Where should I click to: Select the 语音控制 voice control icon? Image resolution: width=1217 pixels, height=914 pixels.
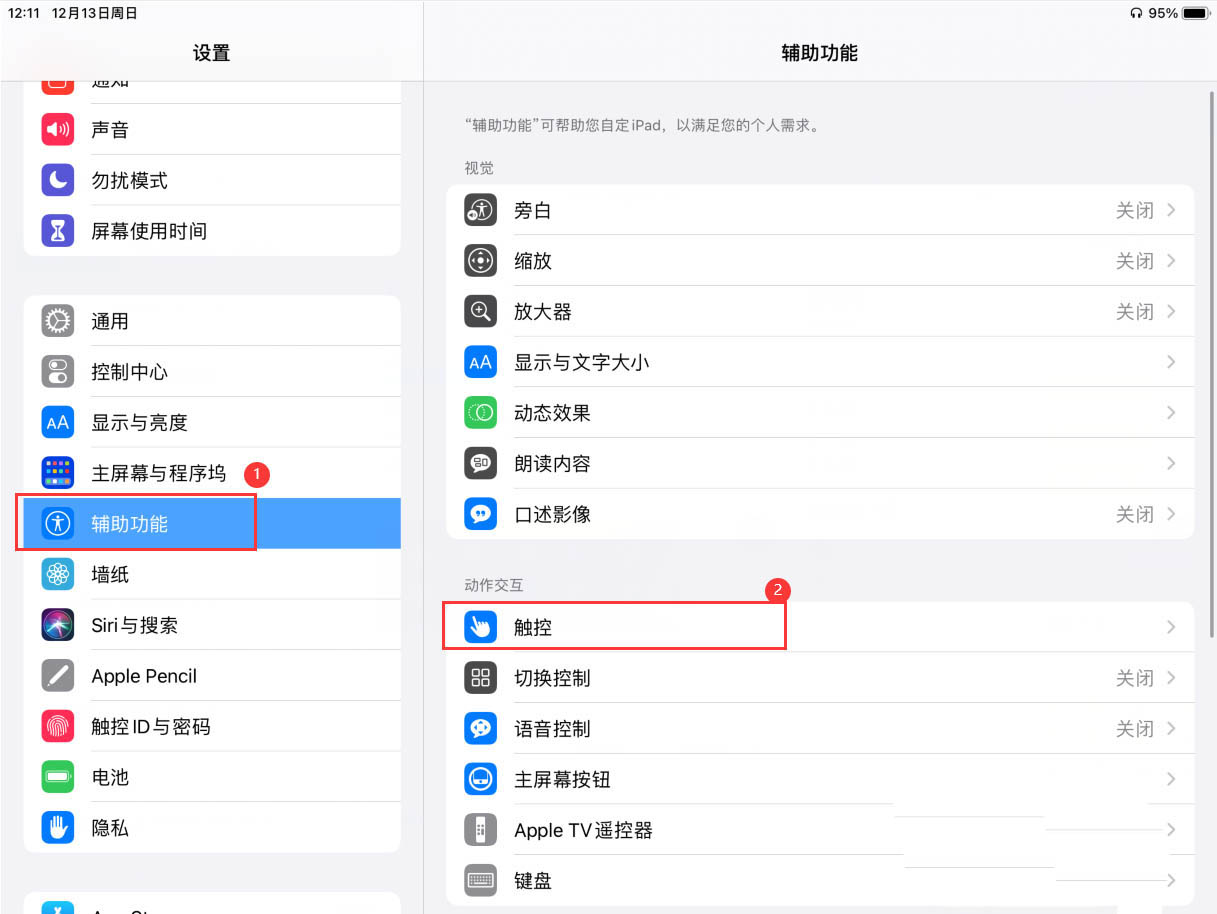[480, 728]
